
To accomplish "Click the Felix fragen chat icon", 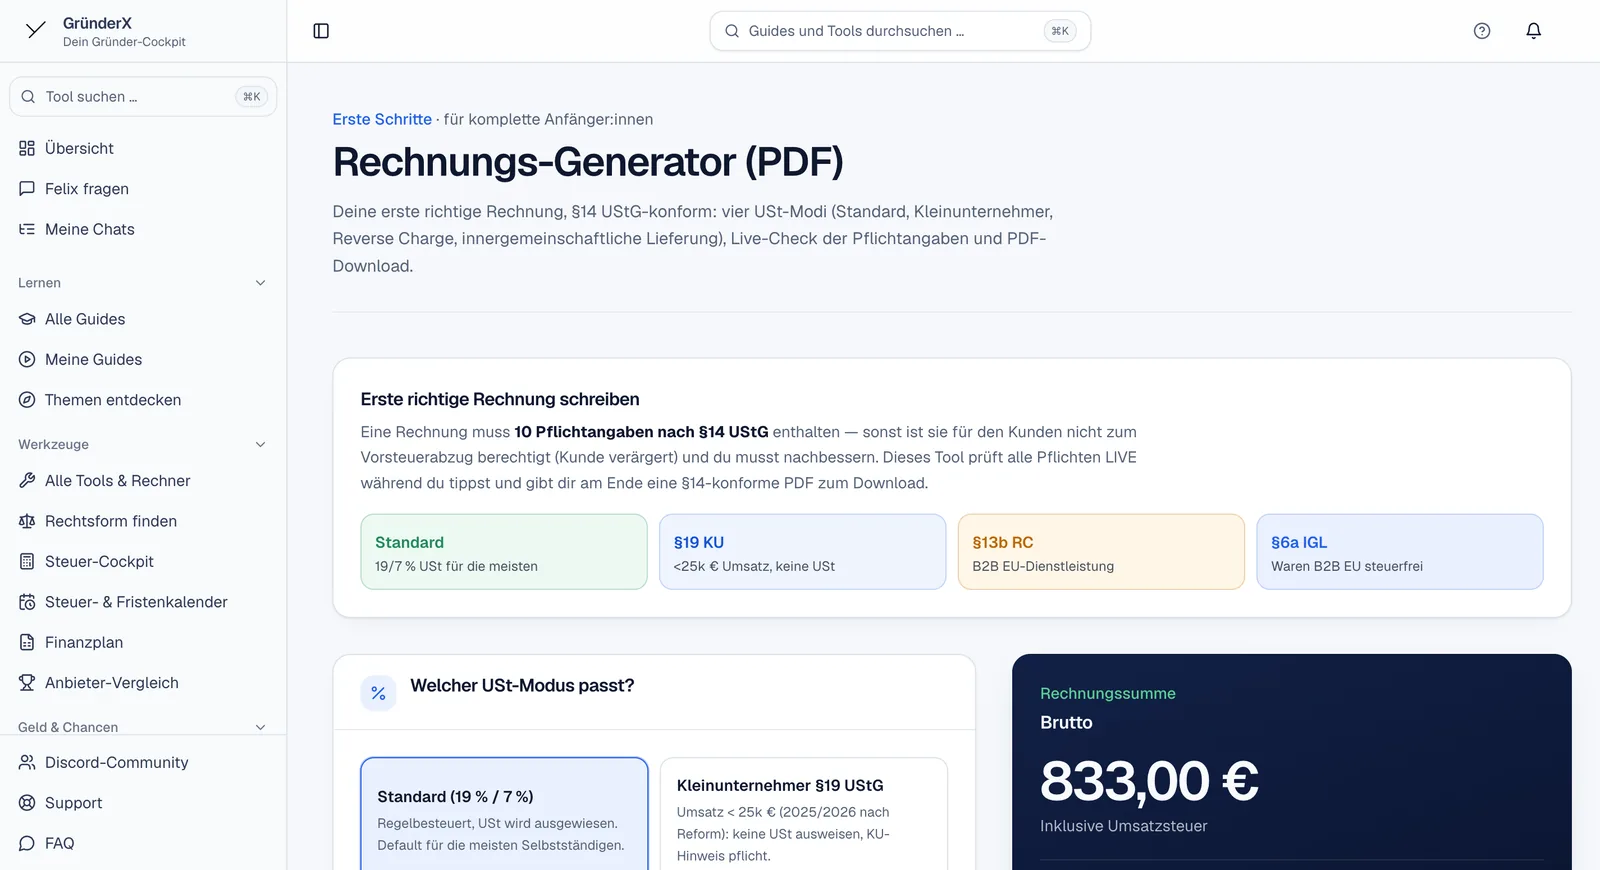I will (x=27, y=188).
